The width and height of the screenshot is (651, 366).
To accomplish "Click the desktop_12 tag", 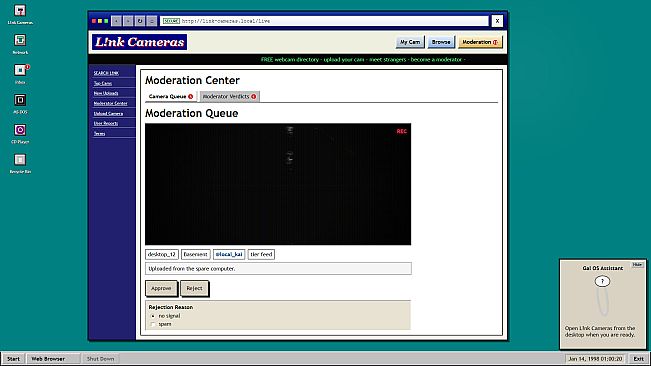I will (x=162, y=254).
